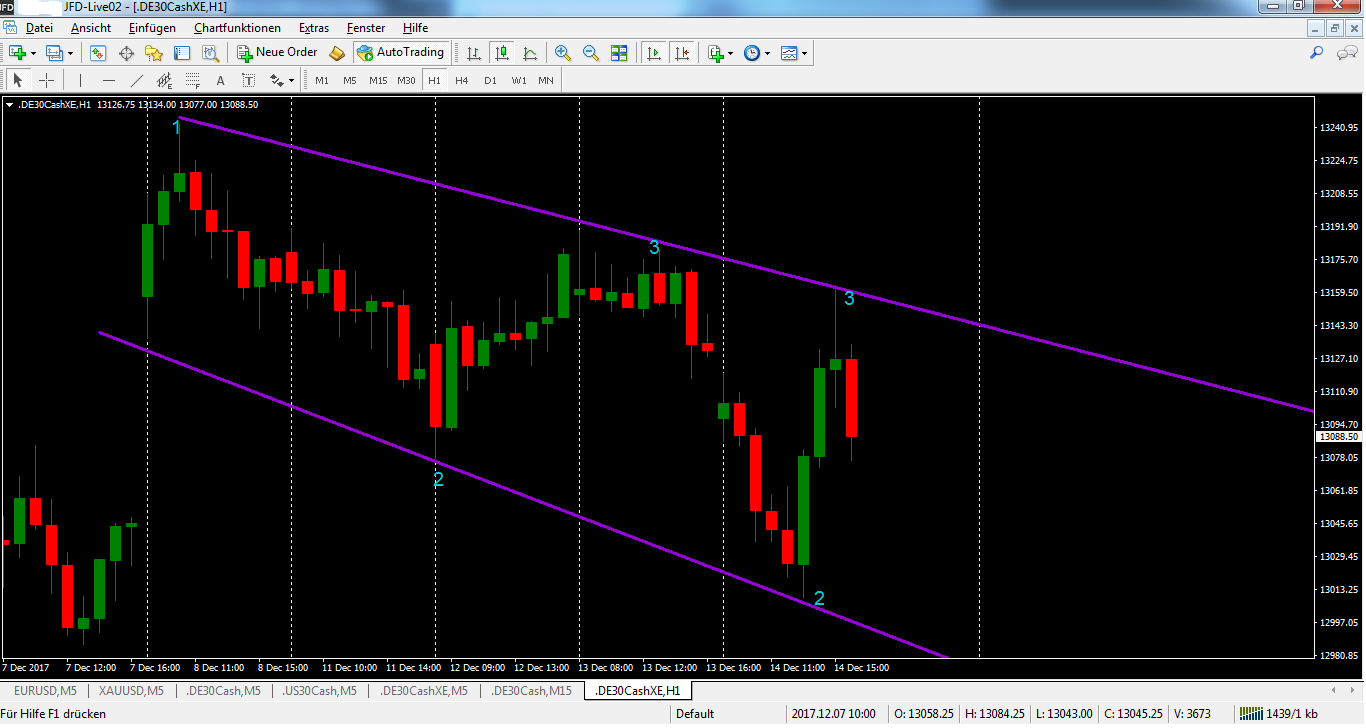Select the trendline drawing tool
The image size is (1366, 728).
click(x=137, y=80)
